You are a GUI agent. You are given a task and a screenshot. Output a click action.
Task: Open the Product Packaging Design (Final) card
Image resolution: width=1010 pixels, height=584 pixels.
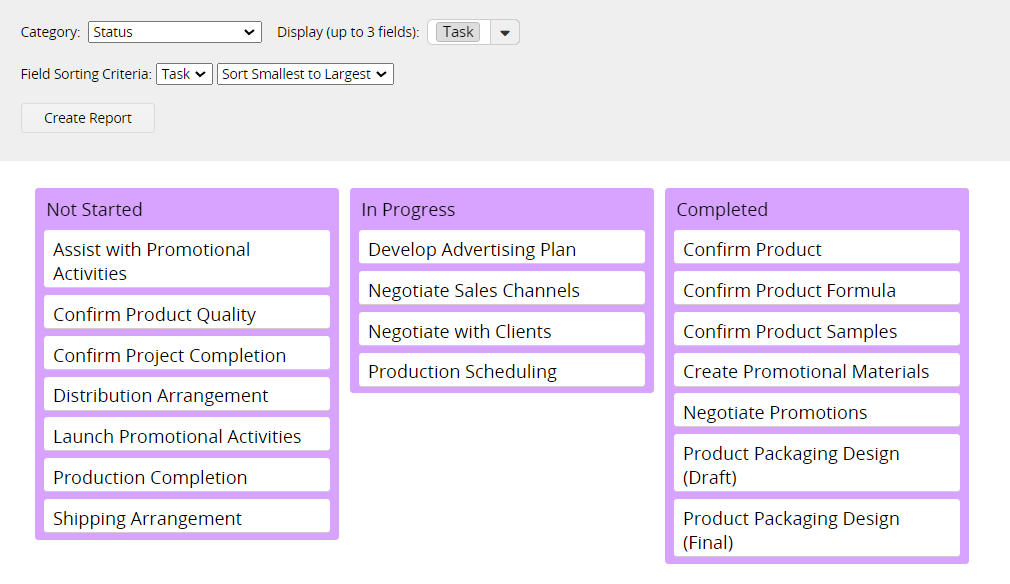click(817, 530)
